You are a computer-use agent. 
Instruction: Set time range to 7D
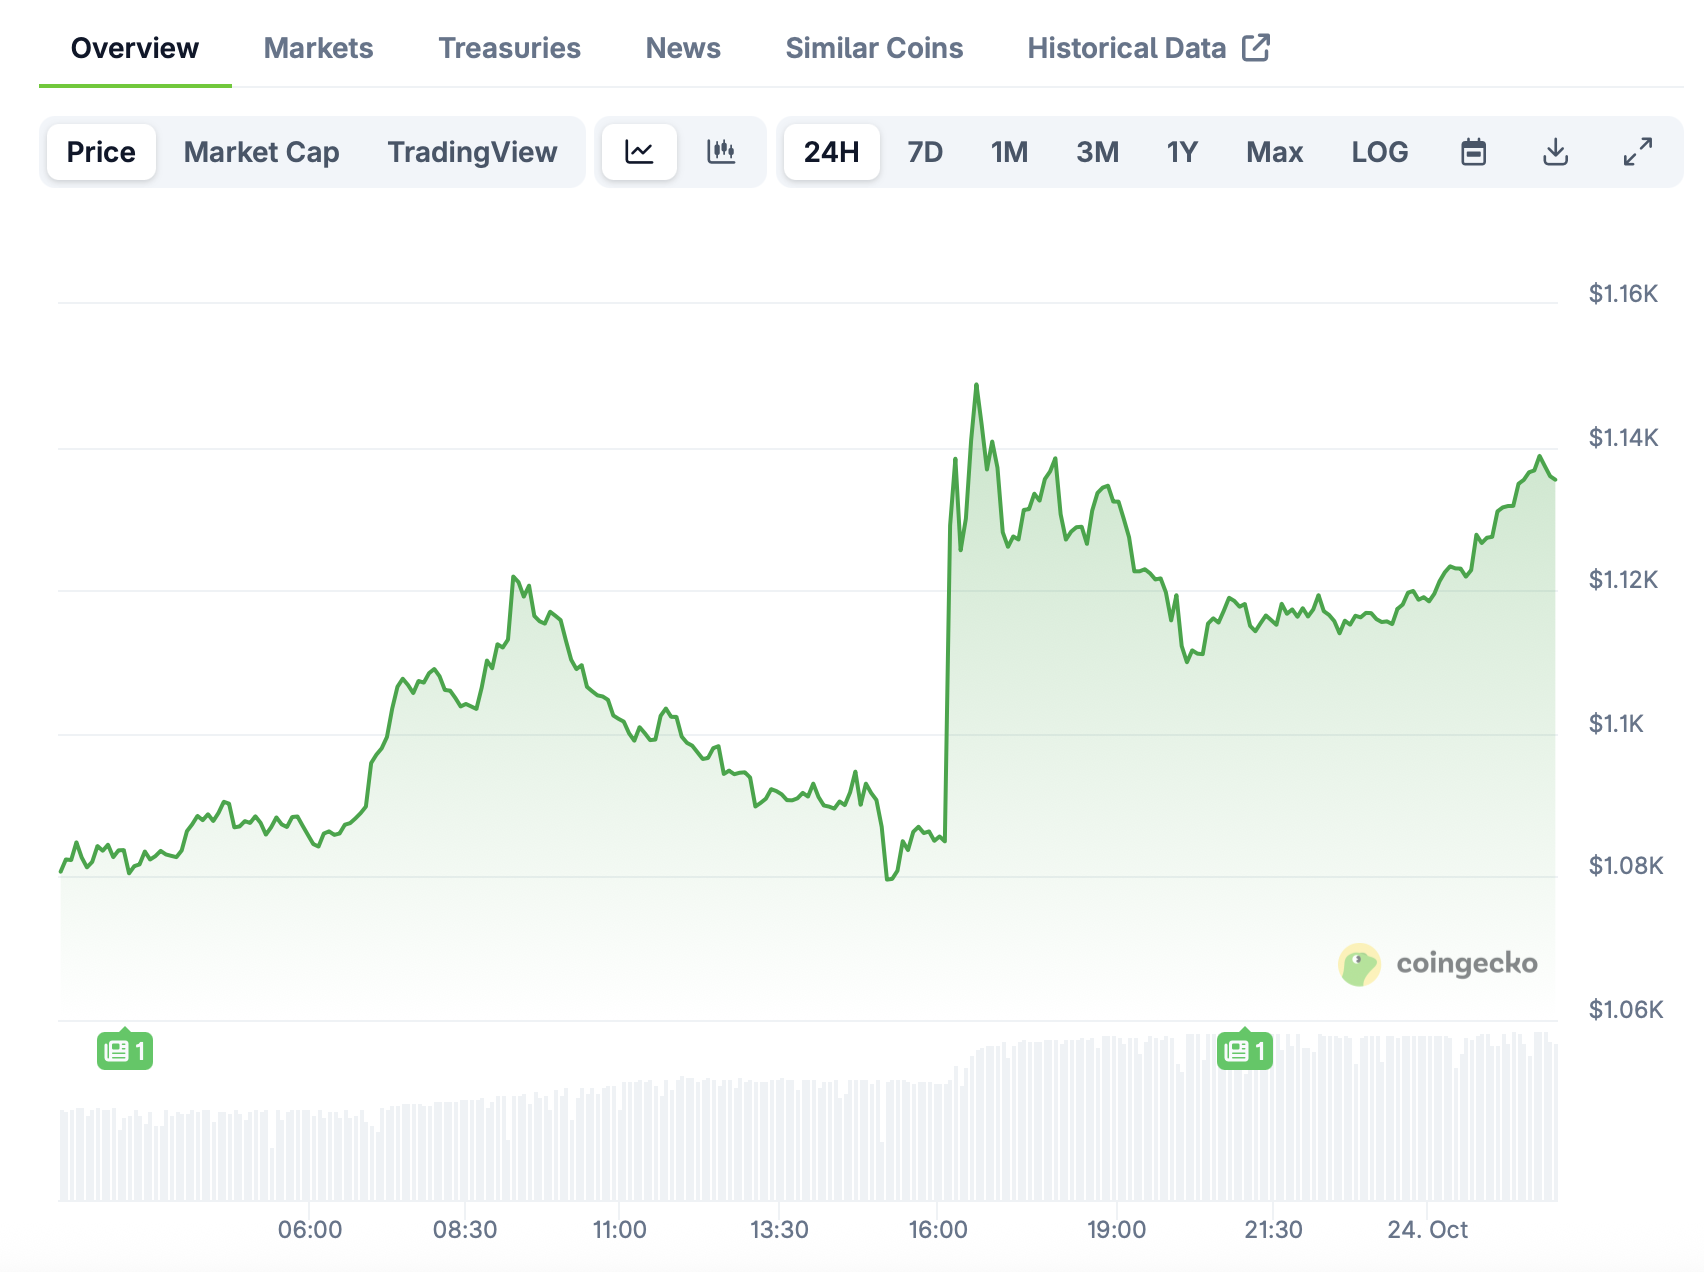pos(925,152)
